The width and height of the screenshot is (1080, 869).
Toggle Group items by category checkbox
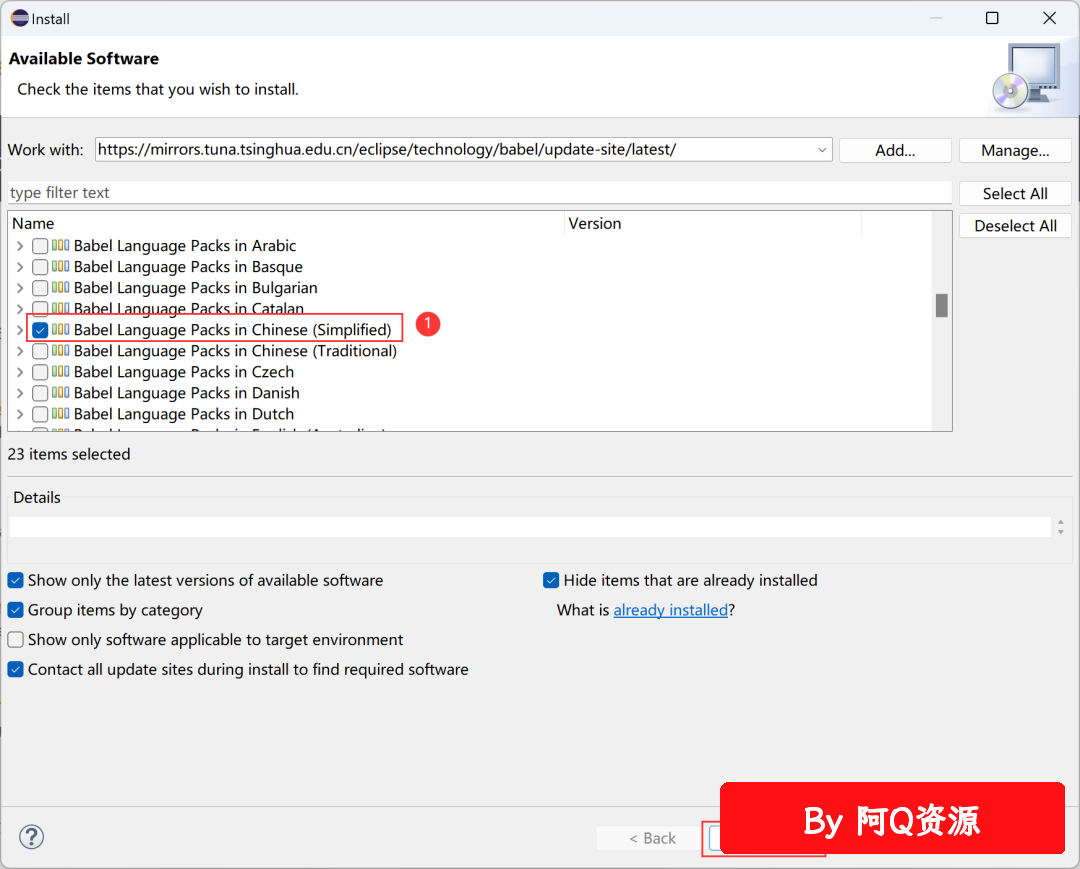pyautogui.click(x=15, y=610)
